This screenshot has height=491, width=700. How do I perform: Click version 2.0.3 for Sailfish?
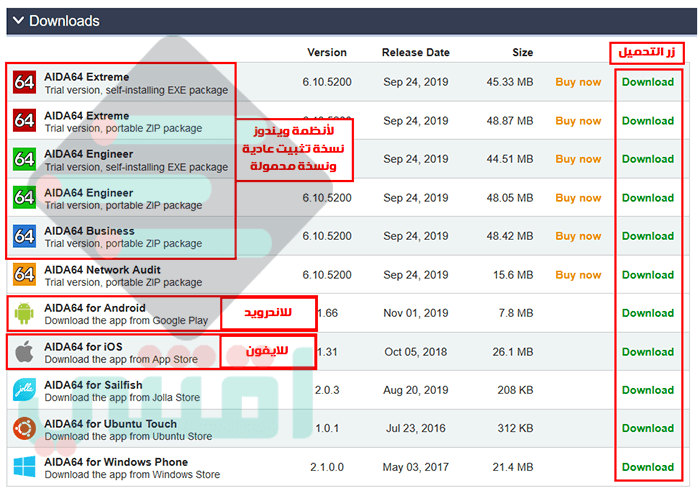tap(327, 390)
